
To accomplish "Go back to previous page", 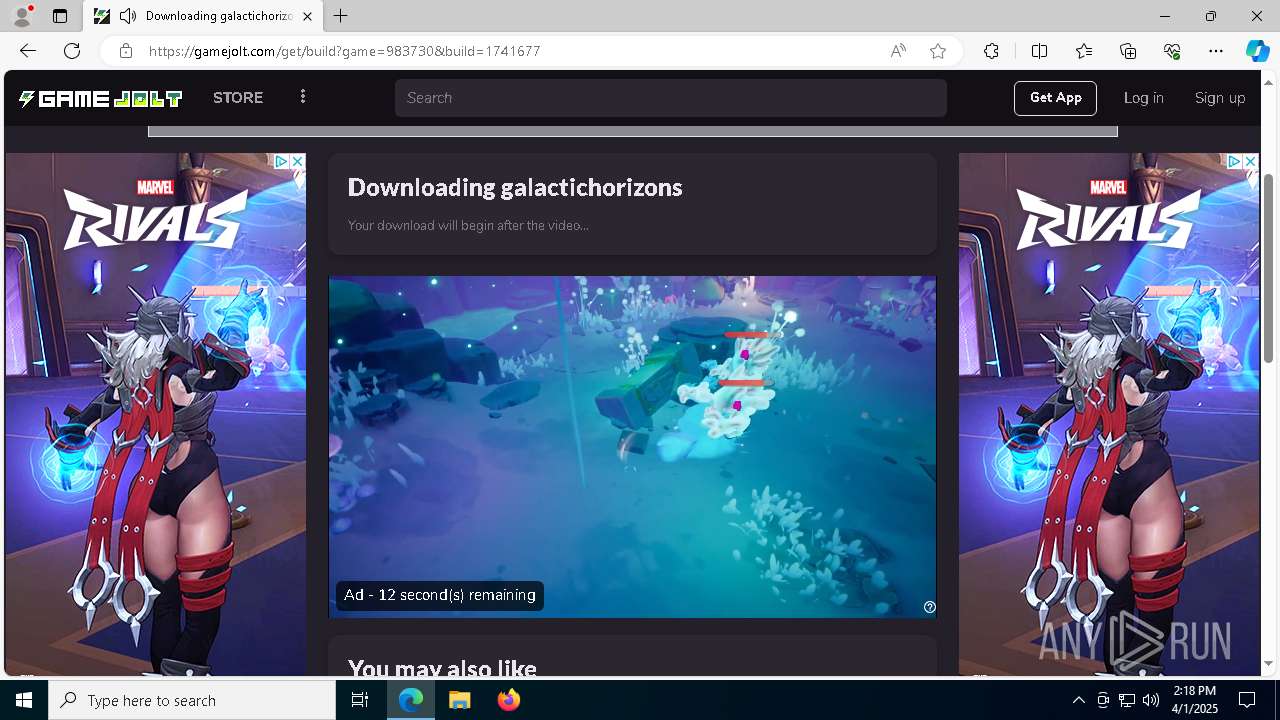I will [27, 51].
